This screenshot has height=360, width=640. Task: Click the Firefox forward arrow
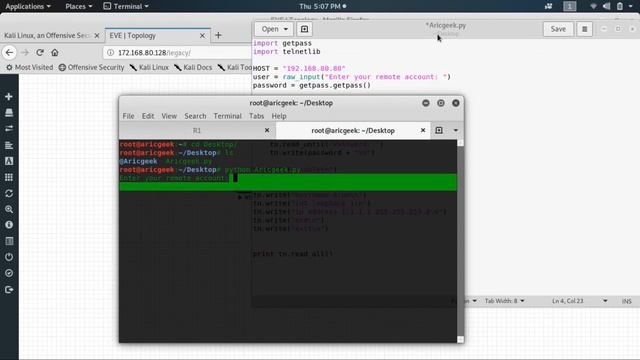pyautogui.click(x=24, y=52)
